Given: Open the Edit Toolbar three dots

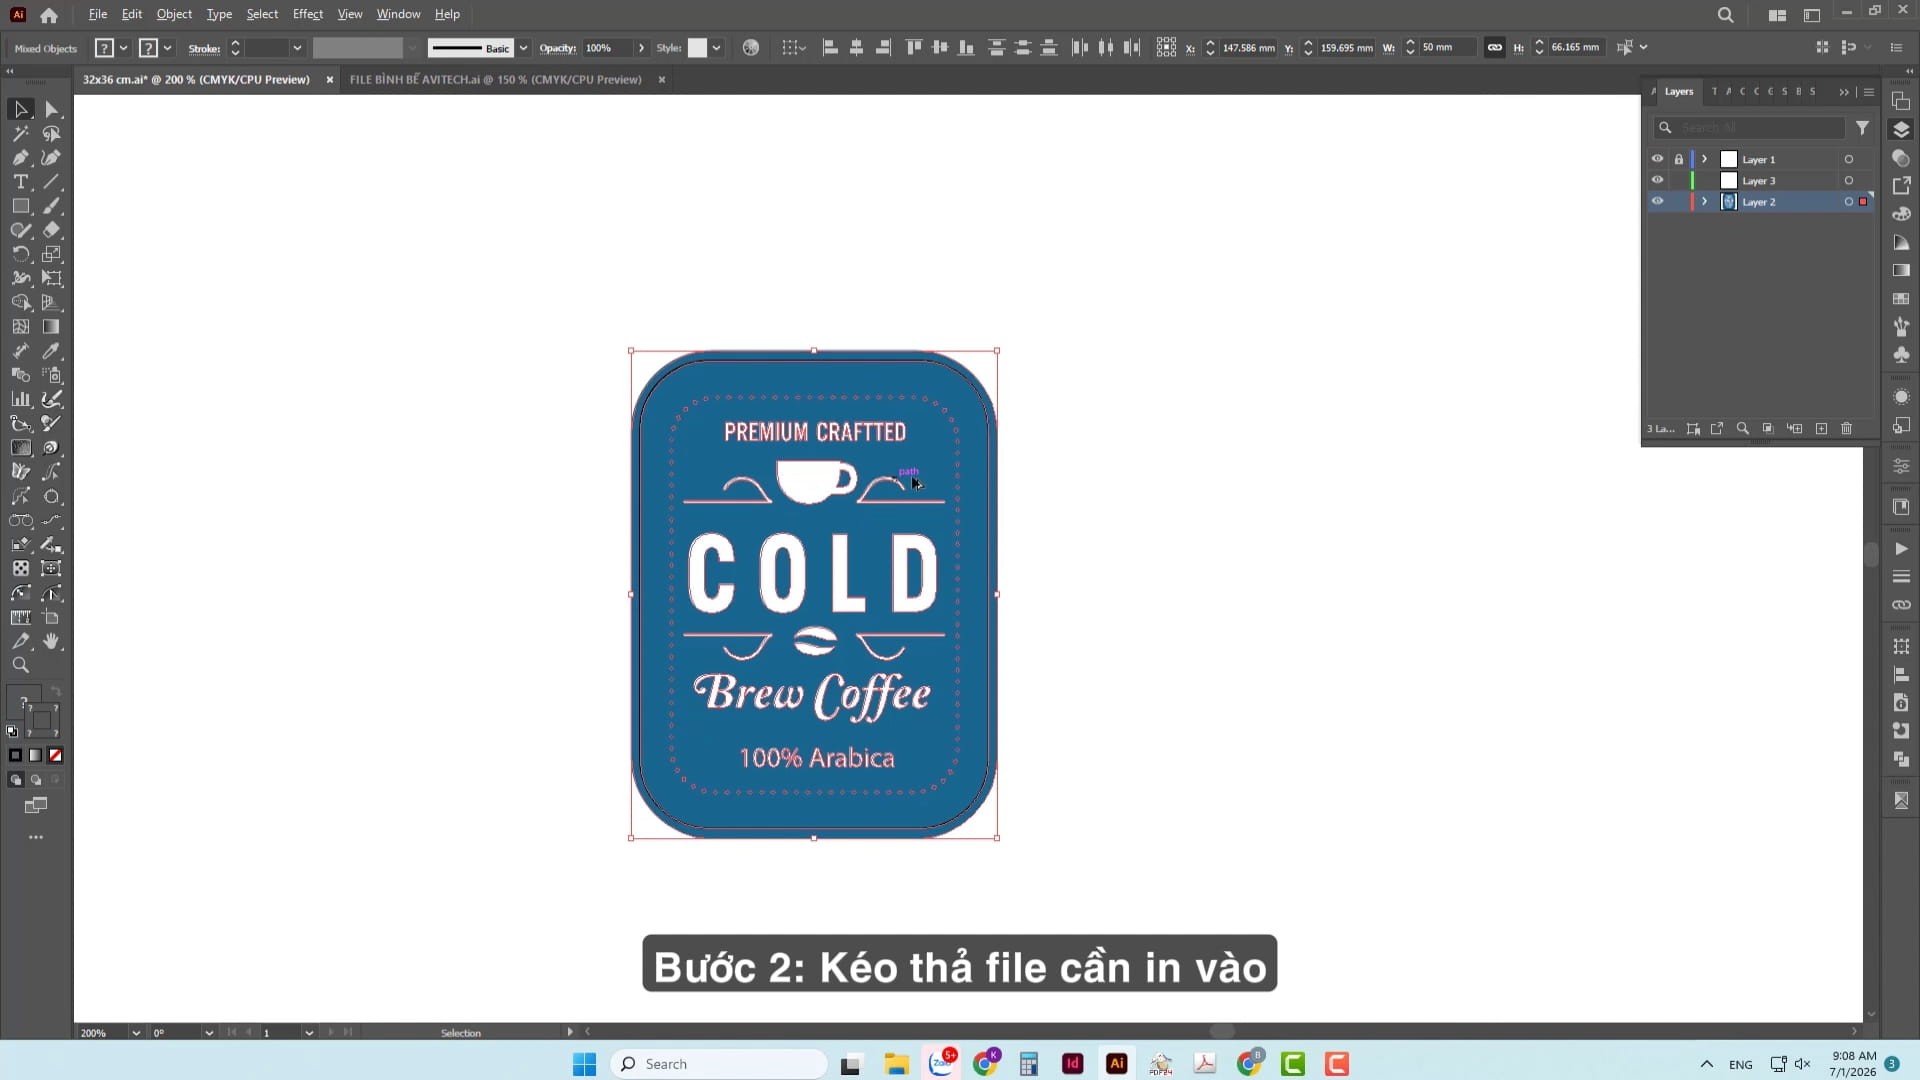Looking at the screenshot, I should pos(36,837).
